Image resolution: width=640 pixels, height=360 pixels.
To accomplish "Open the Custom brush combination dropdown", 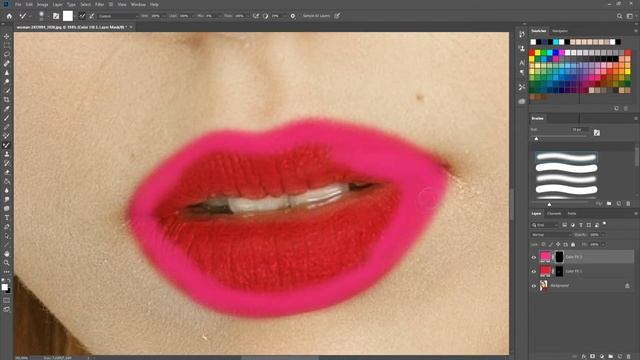I will point(118,16).
